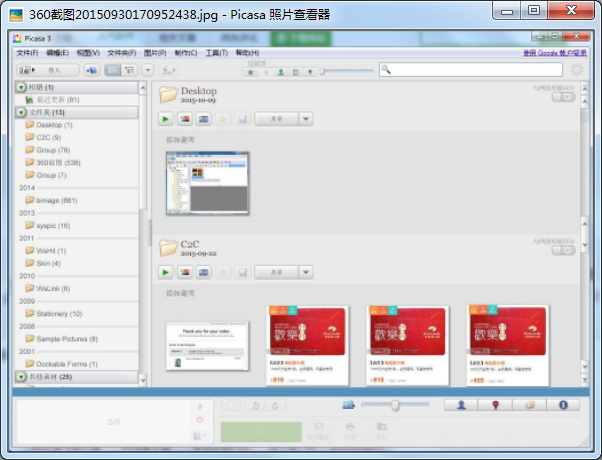Viewport: 602px width, 460px height.
Task: Open share dropdown arrow in Desktop folder
Action: tap(305, 119)
